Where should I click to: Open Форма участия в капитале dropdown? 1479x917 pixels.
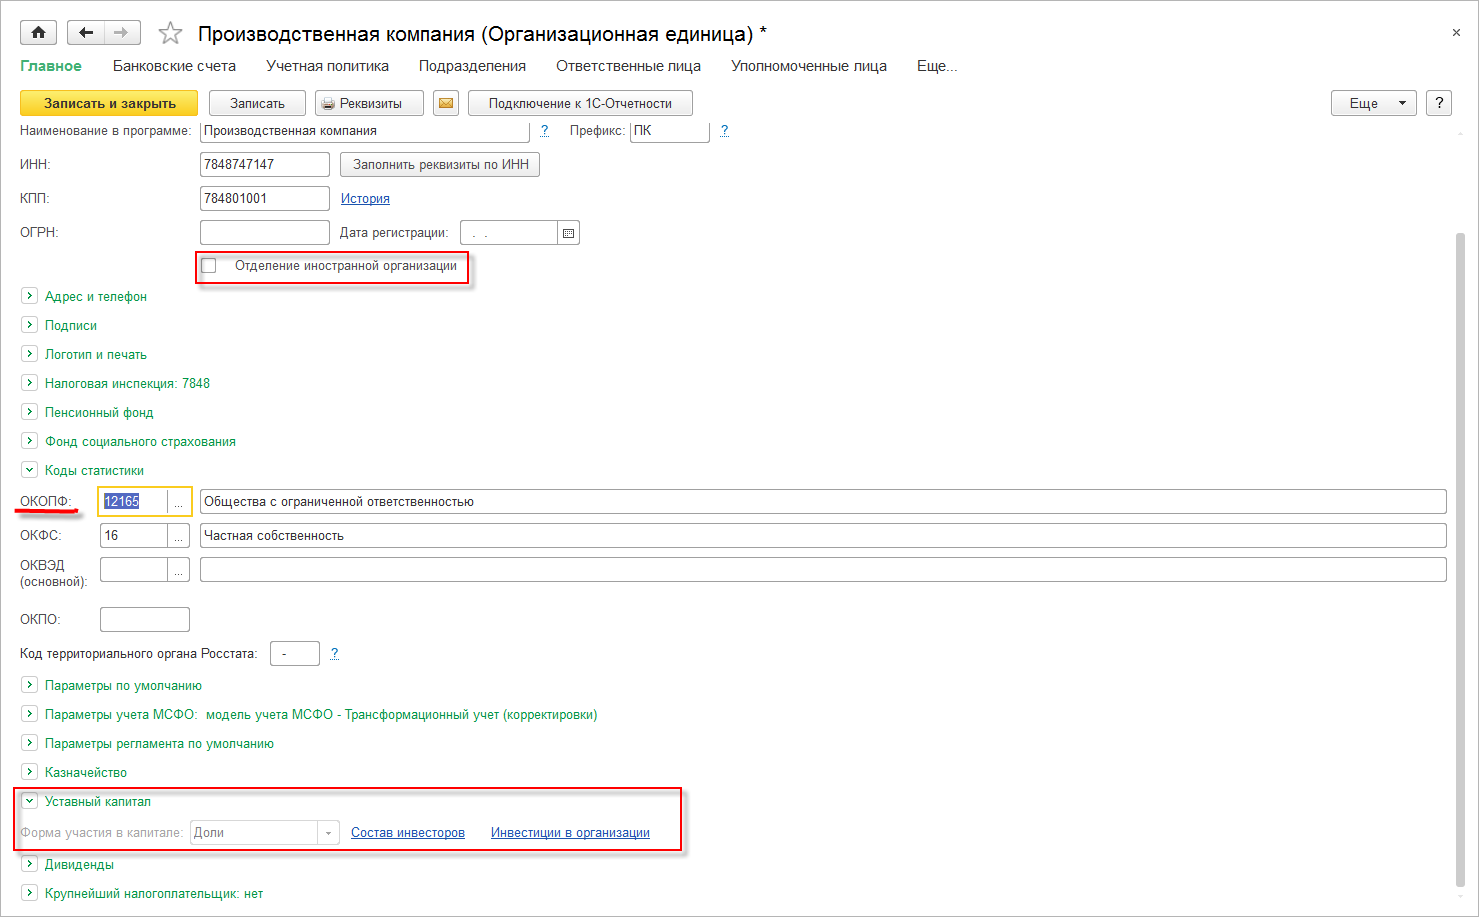click(329, 833)
